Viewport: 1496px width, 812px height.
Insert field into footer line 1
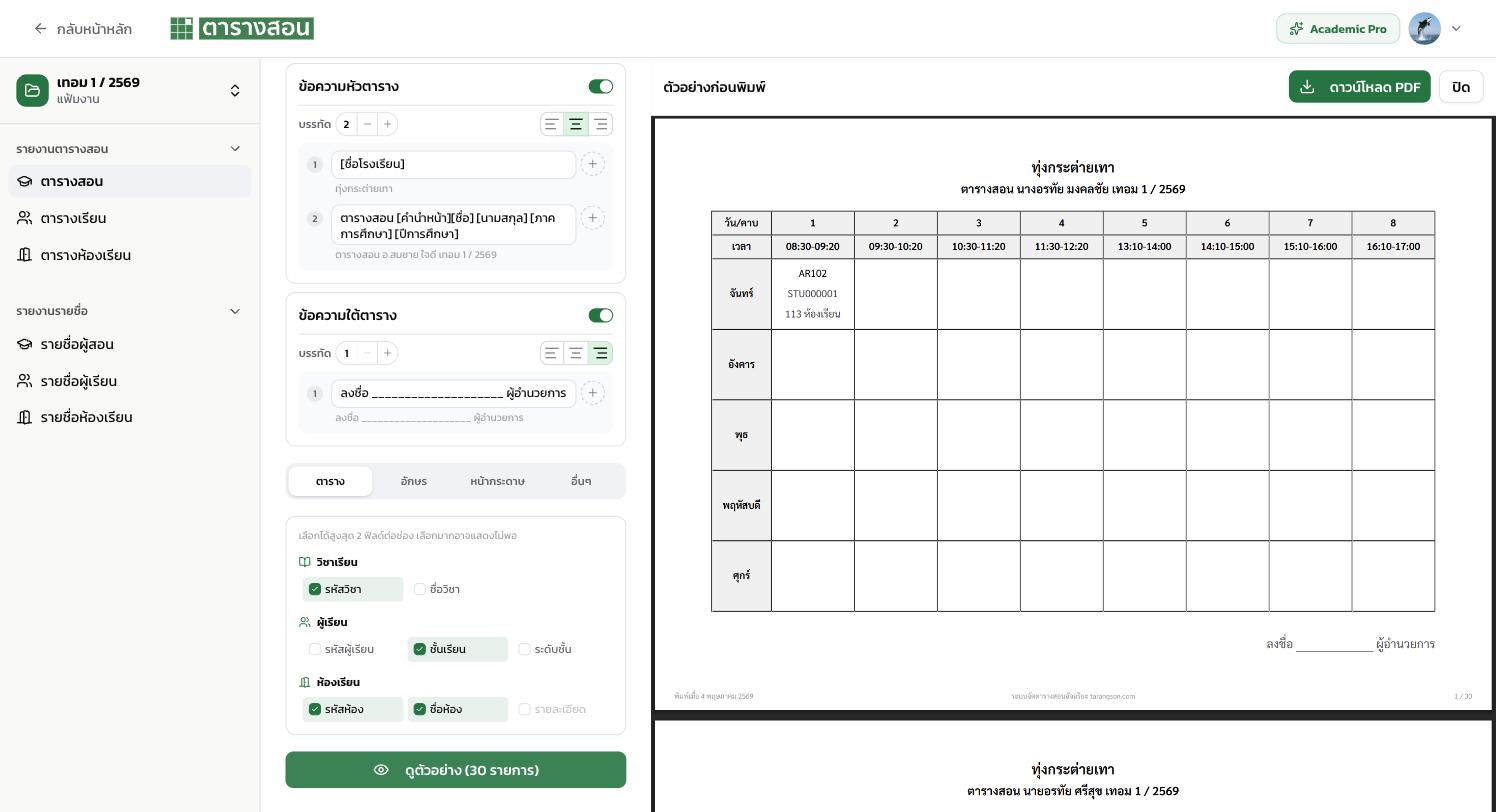coord(592,393)
